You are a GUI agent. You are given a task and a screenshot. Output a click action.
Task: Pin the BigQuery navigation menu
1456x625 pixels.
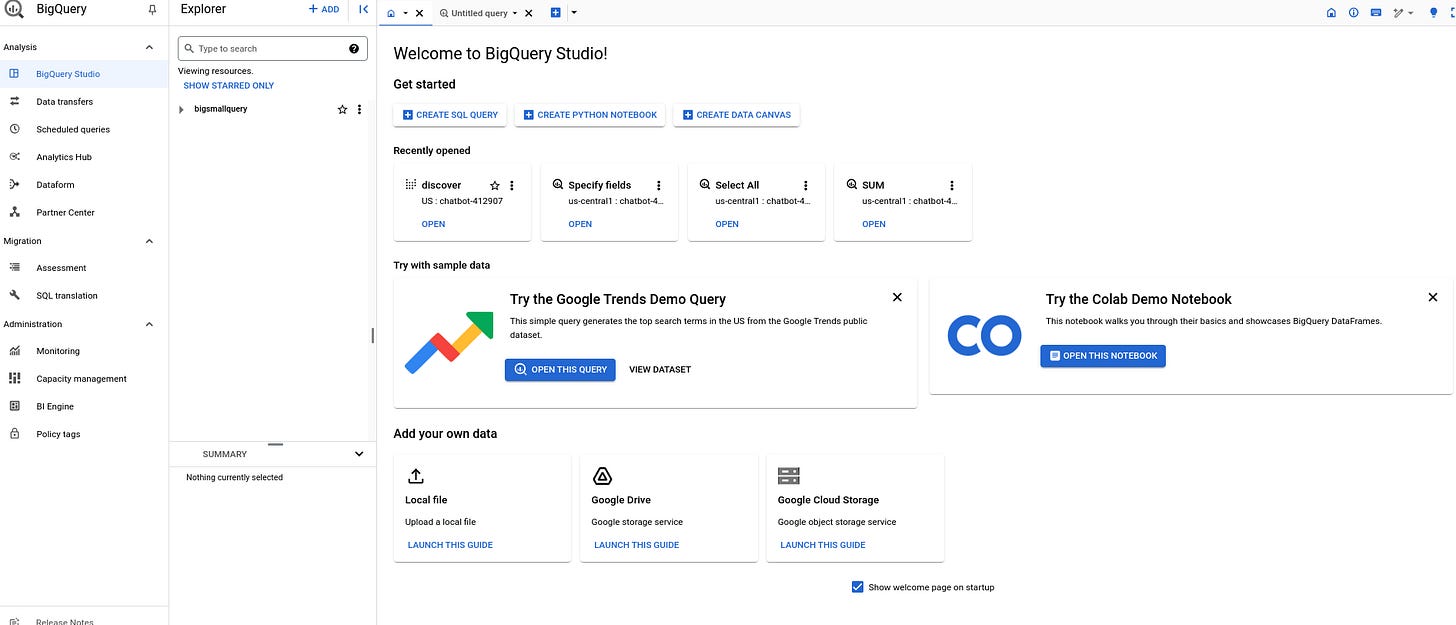(x=152, y=10)
